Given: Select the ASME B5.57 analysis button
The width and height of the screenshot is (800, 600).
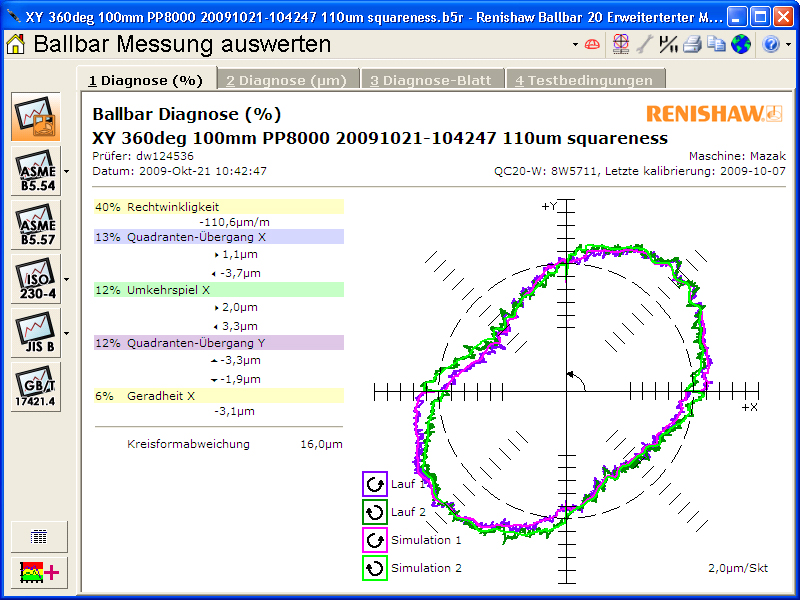Looking at the screenshot, I should tap(36, 225).
